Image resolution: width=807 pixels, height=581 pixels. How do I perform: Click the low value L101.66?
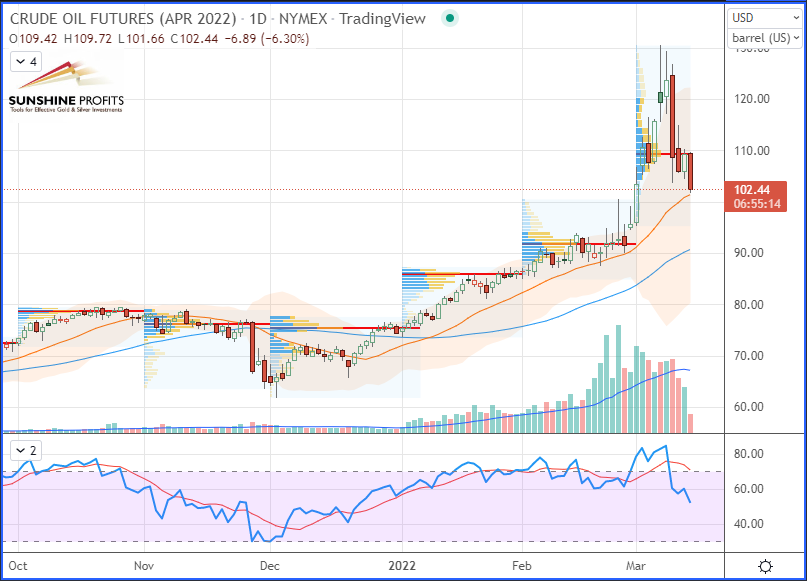pyautogui.click(x=141, y=39)
